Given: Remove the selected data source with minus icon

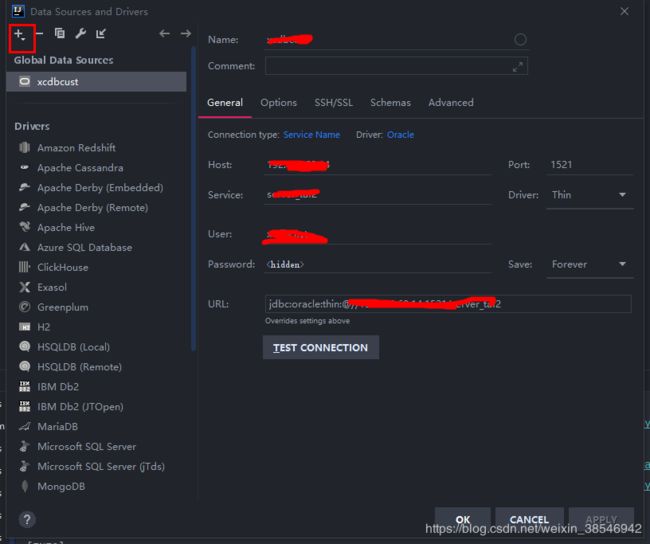Looking at the screenshot, I should 39,33.
